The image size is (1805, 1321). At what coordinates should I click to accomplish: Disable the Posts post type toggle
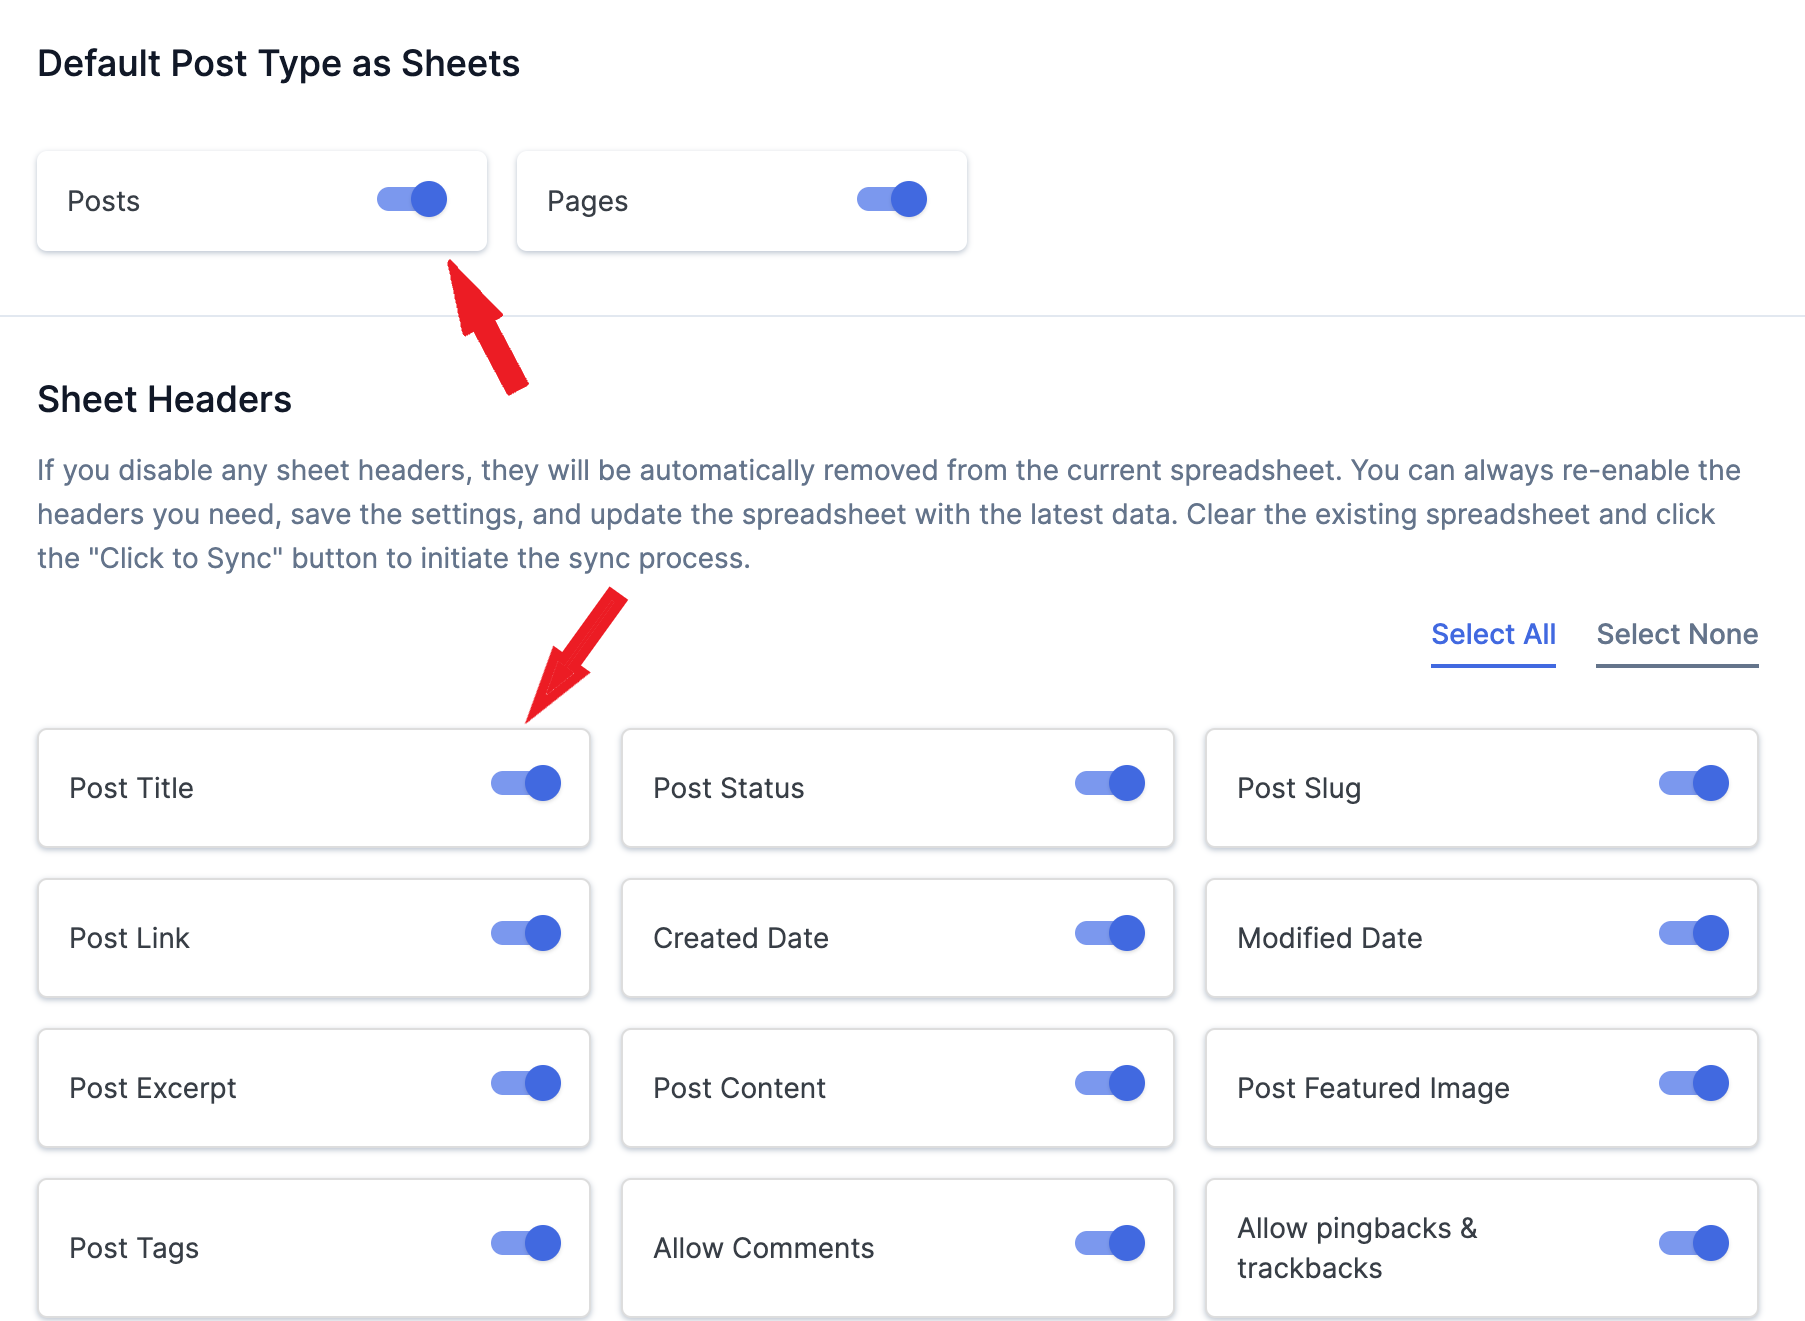(x=412, y=199)
